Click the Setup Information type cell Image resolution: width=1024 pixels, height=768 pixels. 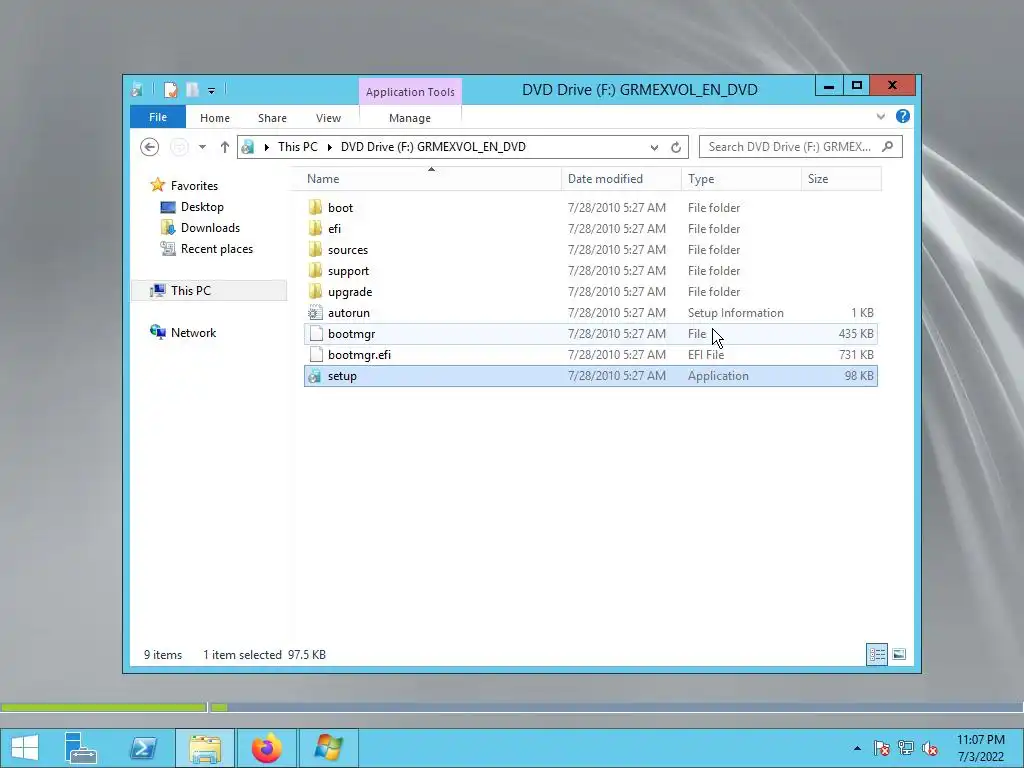(x=735, y=313)
